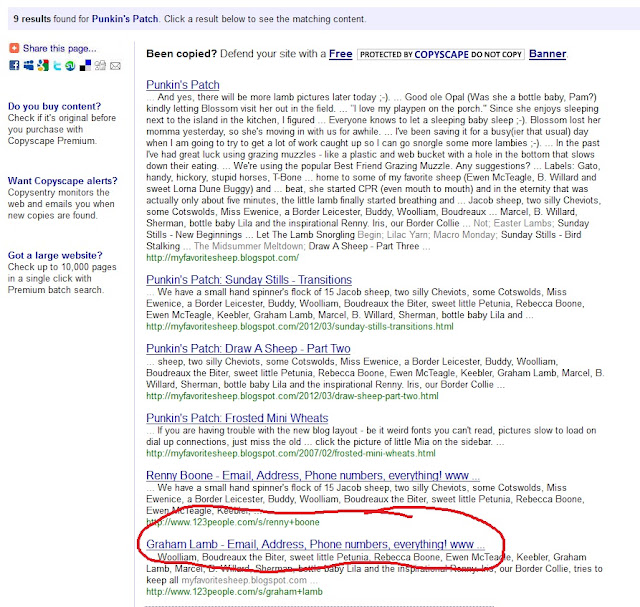Click the grey 'myfavoritesheep.blogspot.com' snippet text
This screenshot has width=640, height=607.
point(244,580)
